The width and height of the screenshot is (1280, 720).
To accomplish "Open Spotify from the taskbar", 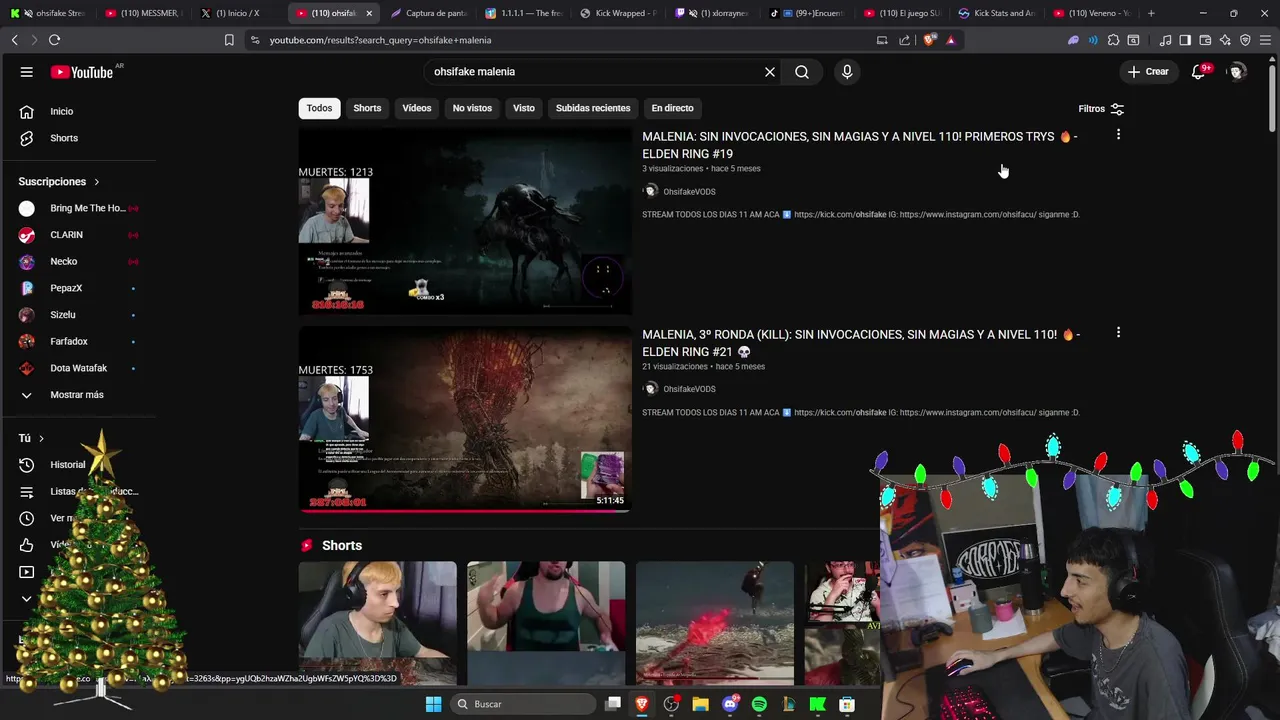I will 759,704.
